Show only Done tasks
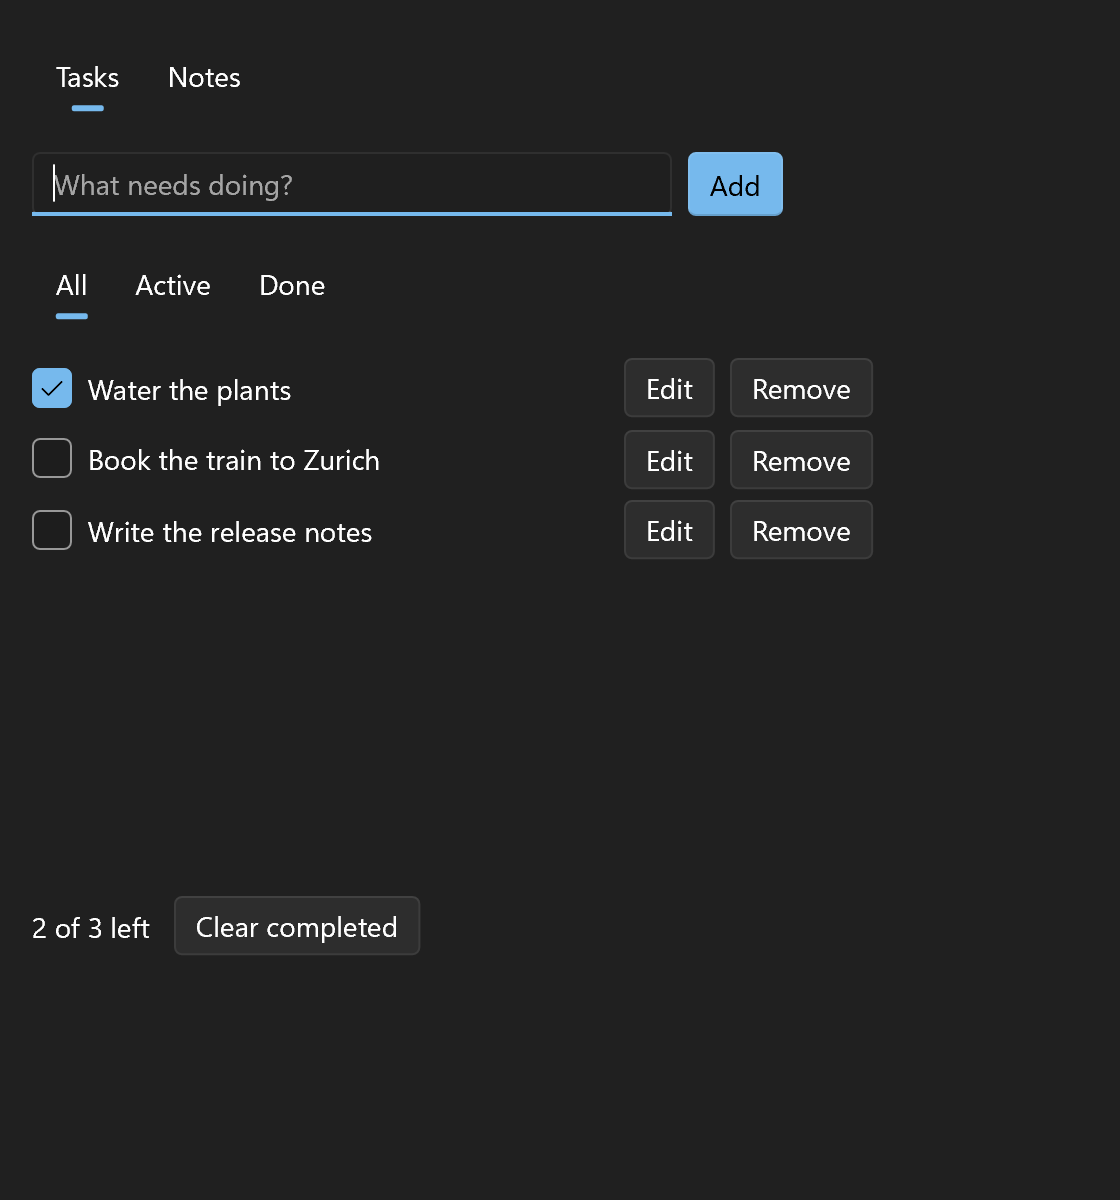 pos(292,286)
